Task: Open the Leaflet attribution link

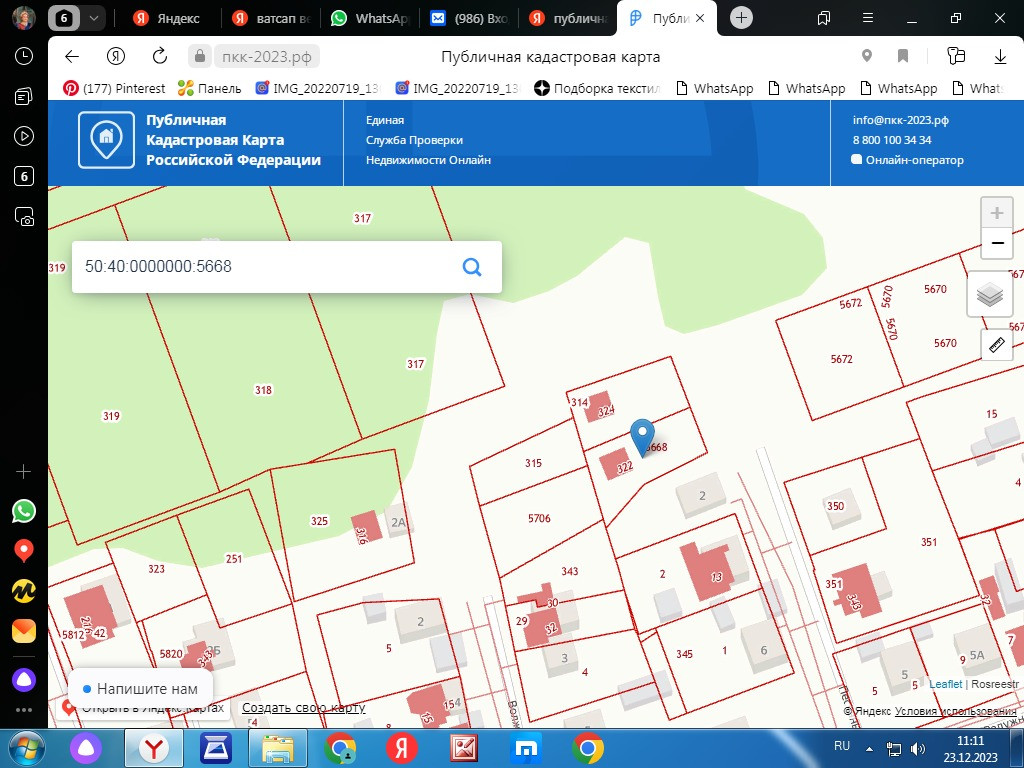Action: pos(946,684)
